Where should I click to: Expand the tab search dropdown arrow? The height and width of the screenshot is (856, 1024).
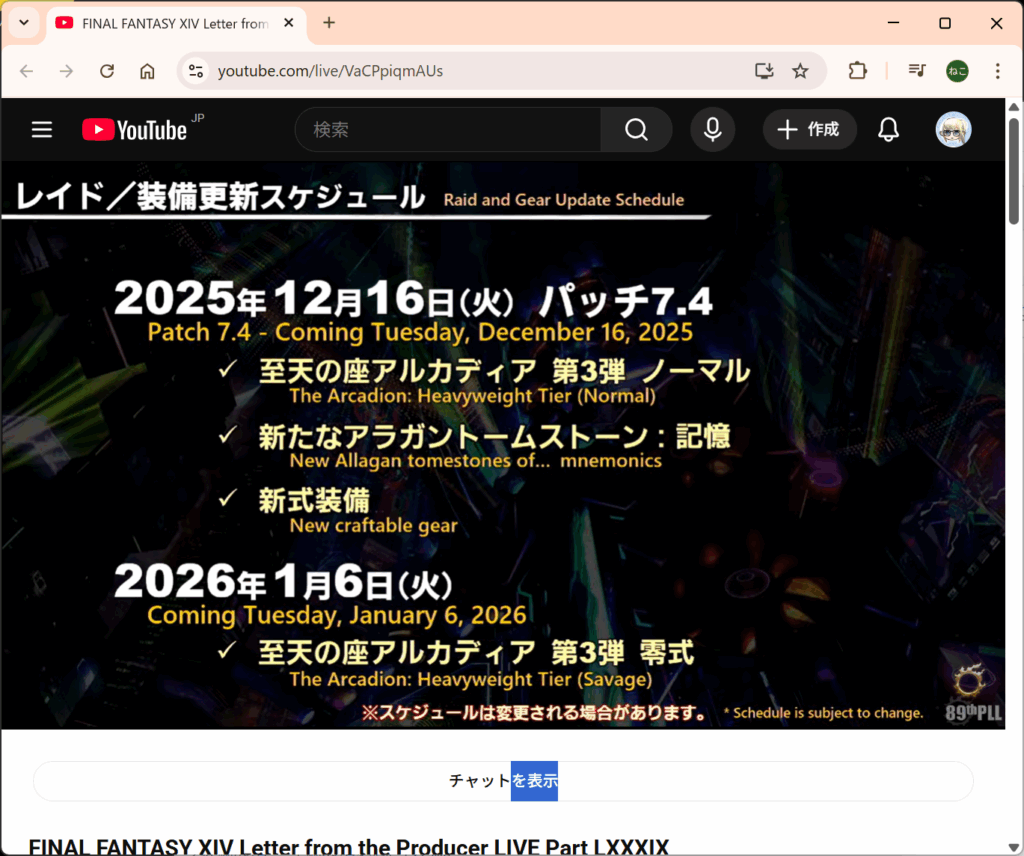coord(23,23)
